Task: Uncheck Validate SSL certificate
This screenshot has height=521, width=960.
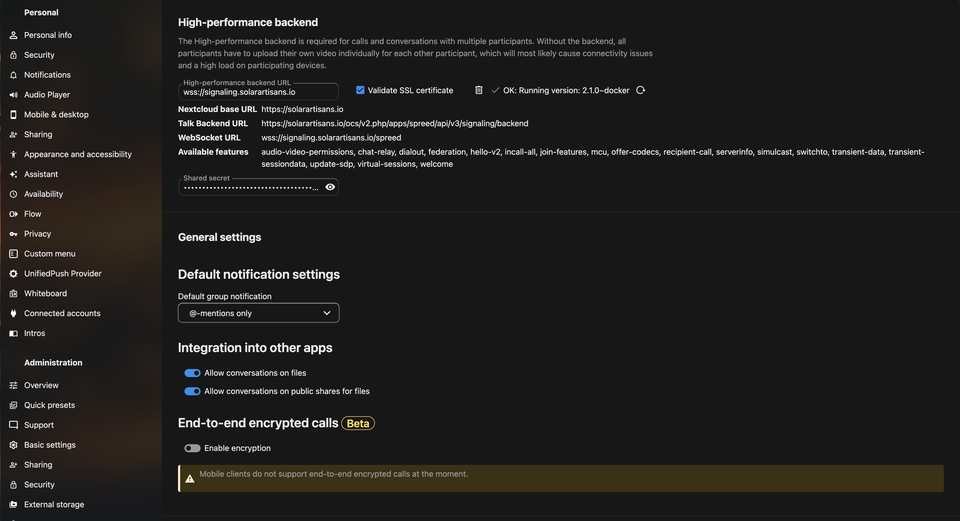Action: [360, 90]
